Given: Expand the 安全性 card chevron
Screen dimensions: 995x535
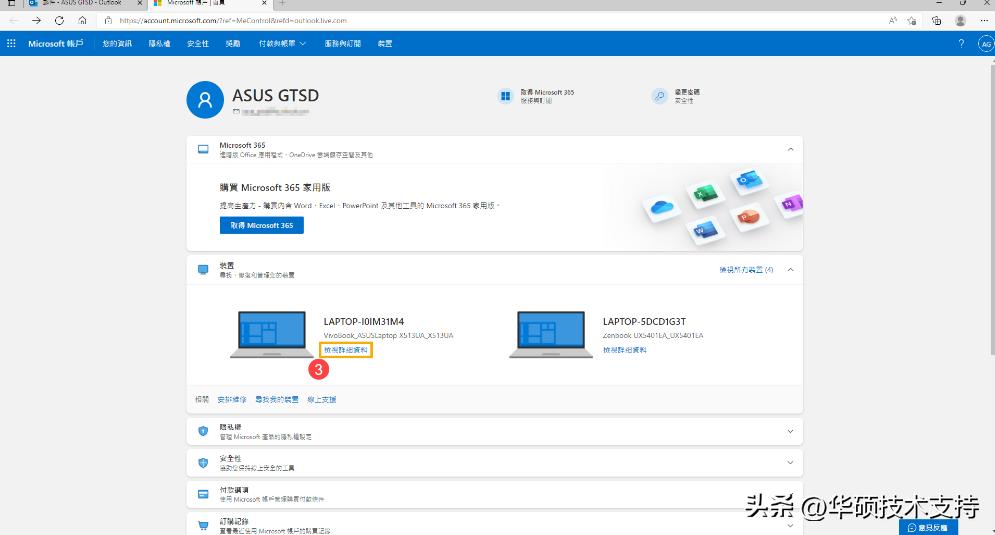Looking at the screenshot, I should click(x=790, y=462).
